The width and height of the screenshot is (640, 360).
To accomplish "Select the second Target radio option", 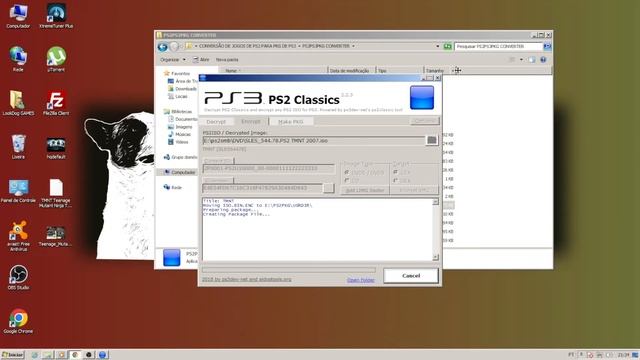I will pyautogui.click(x=395, y=180).
